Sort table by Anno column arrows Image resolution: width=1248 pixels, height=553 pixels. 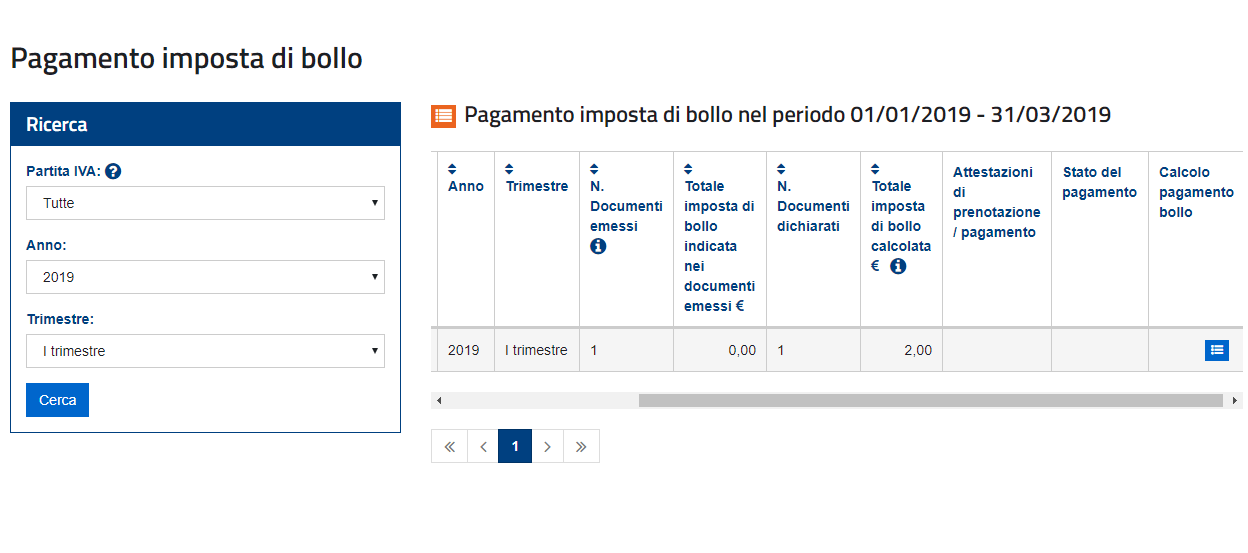point(452,168)
